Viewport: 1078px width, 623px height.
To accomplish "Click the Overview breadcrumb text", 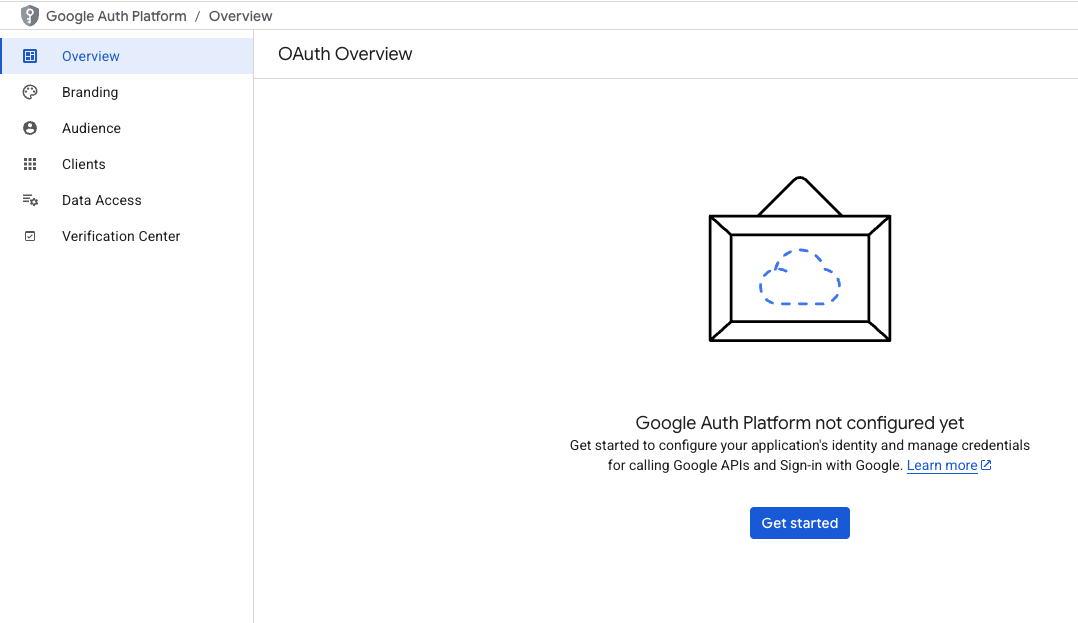I will [240, 16].
